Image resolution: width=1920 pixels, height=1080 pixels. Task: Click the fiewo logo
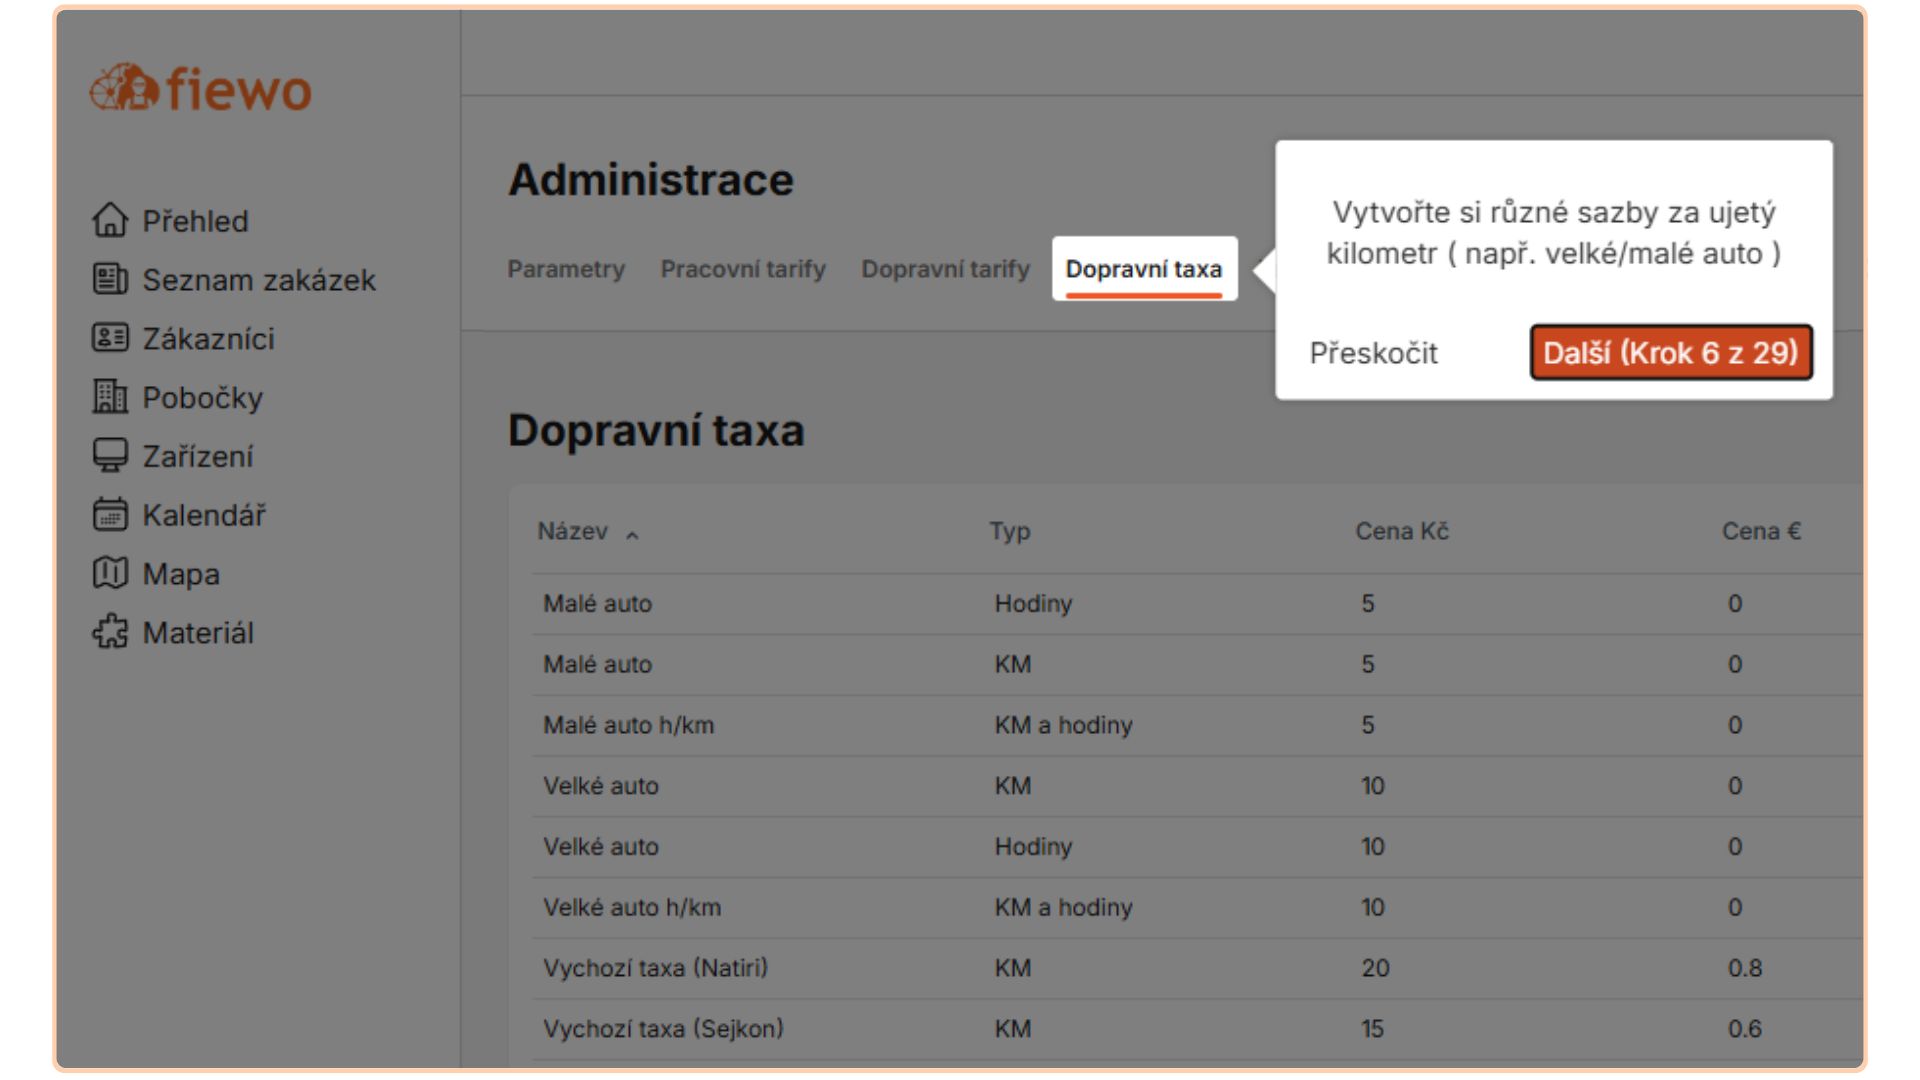201,89
